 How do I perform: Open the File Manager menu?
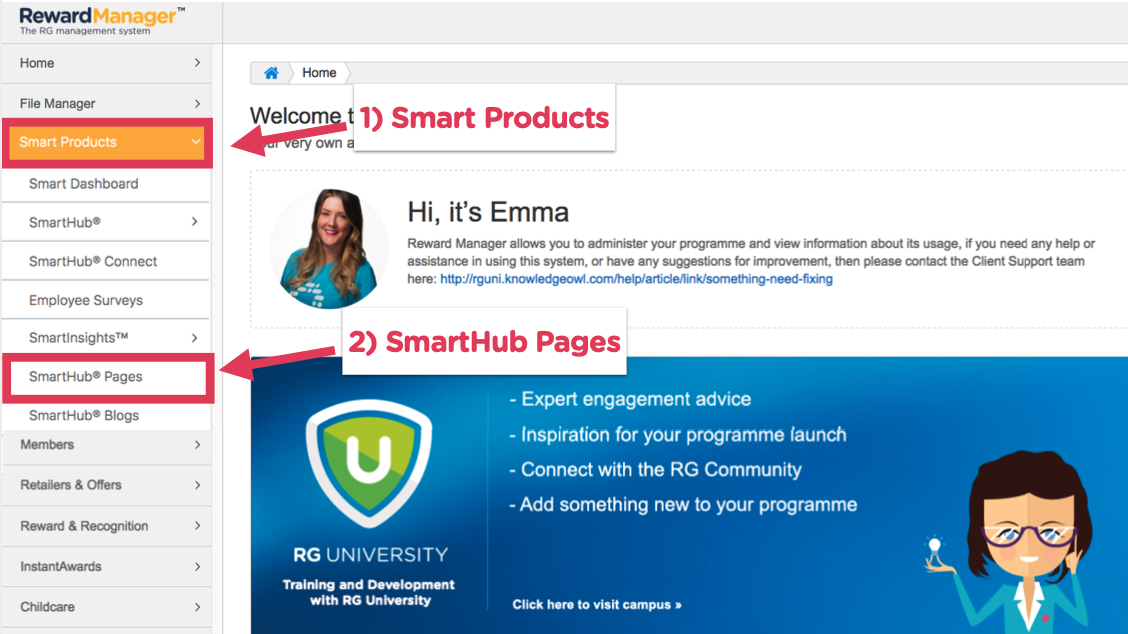click(x=106, y=104)
